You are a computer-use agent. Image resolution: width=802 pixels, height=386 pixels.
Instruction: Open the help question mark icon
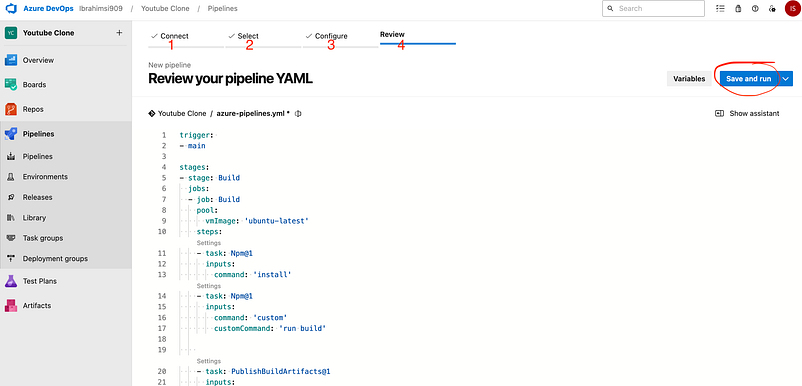pyautogui.click(x=755, y=9)
